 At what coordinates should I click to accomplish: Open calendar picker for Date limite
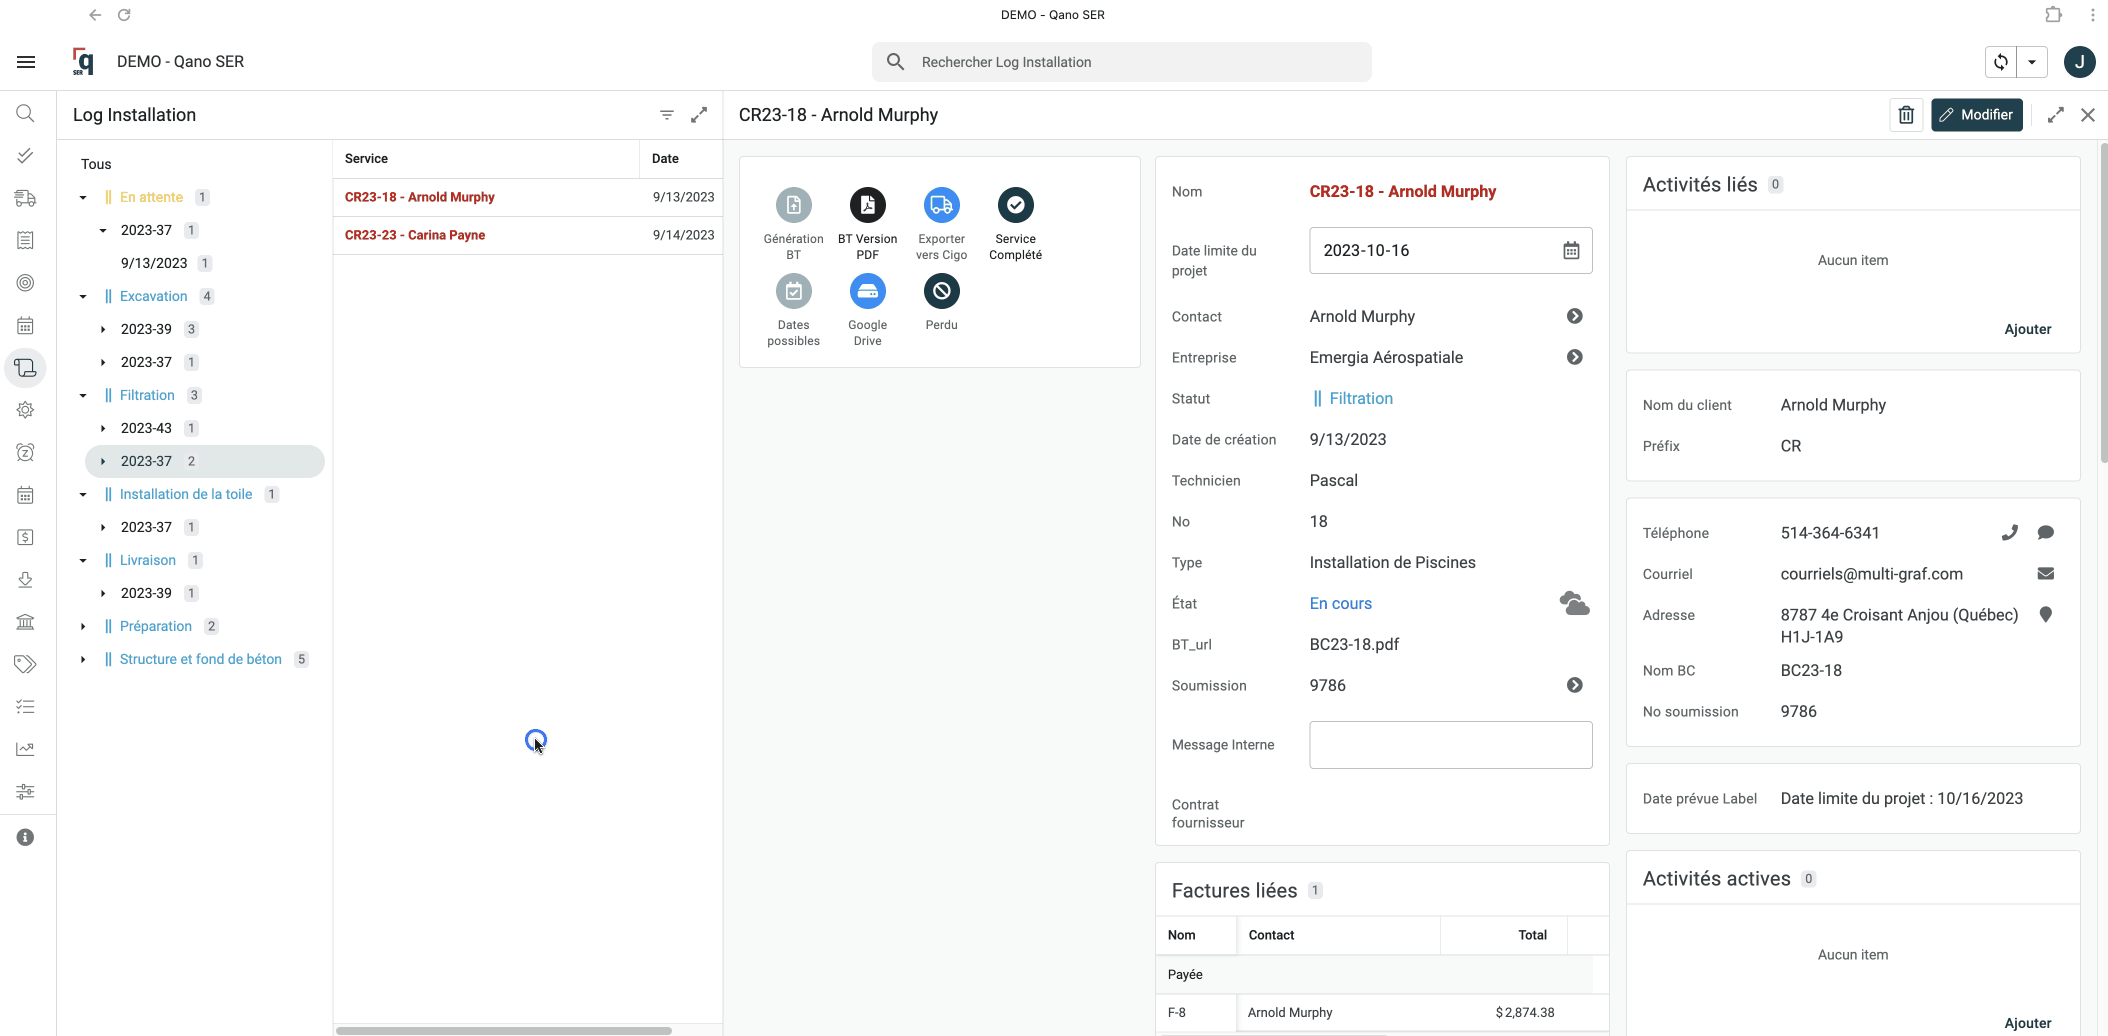click(1571, 251)
